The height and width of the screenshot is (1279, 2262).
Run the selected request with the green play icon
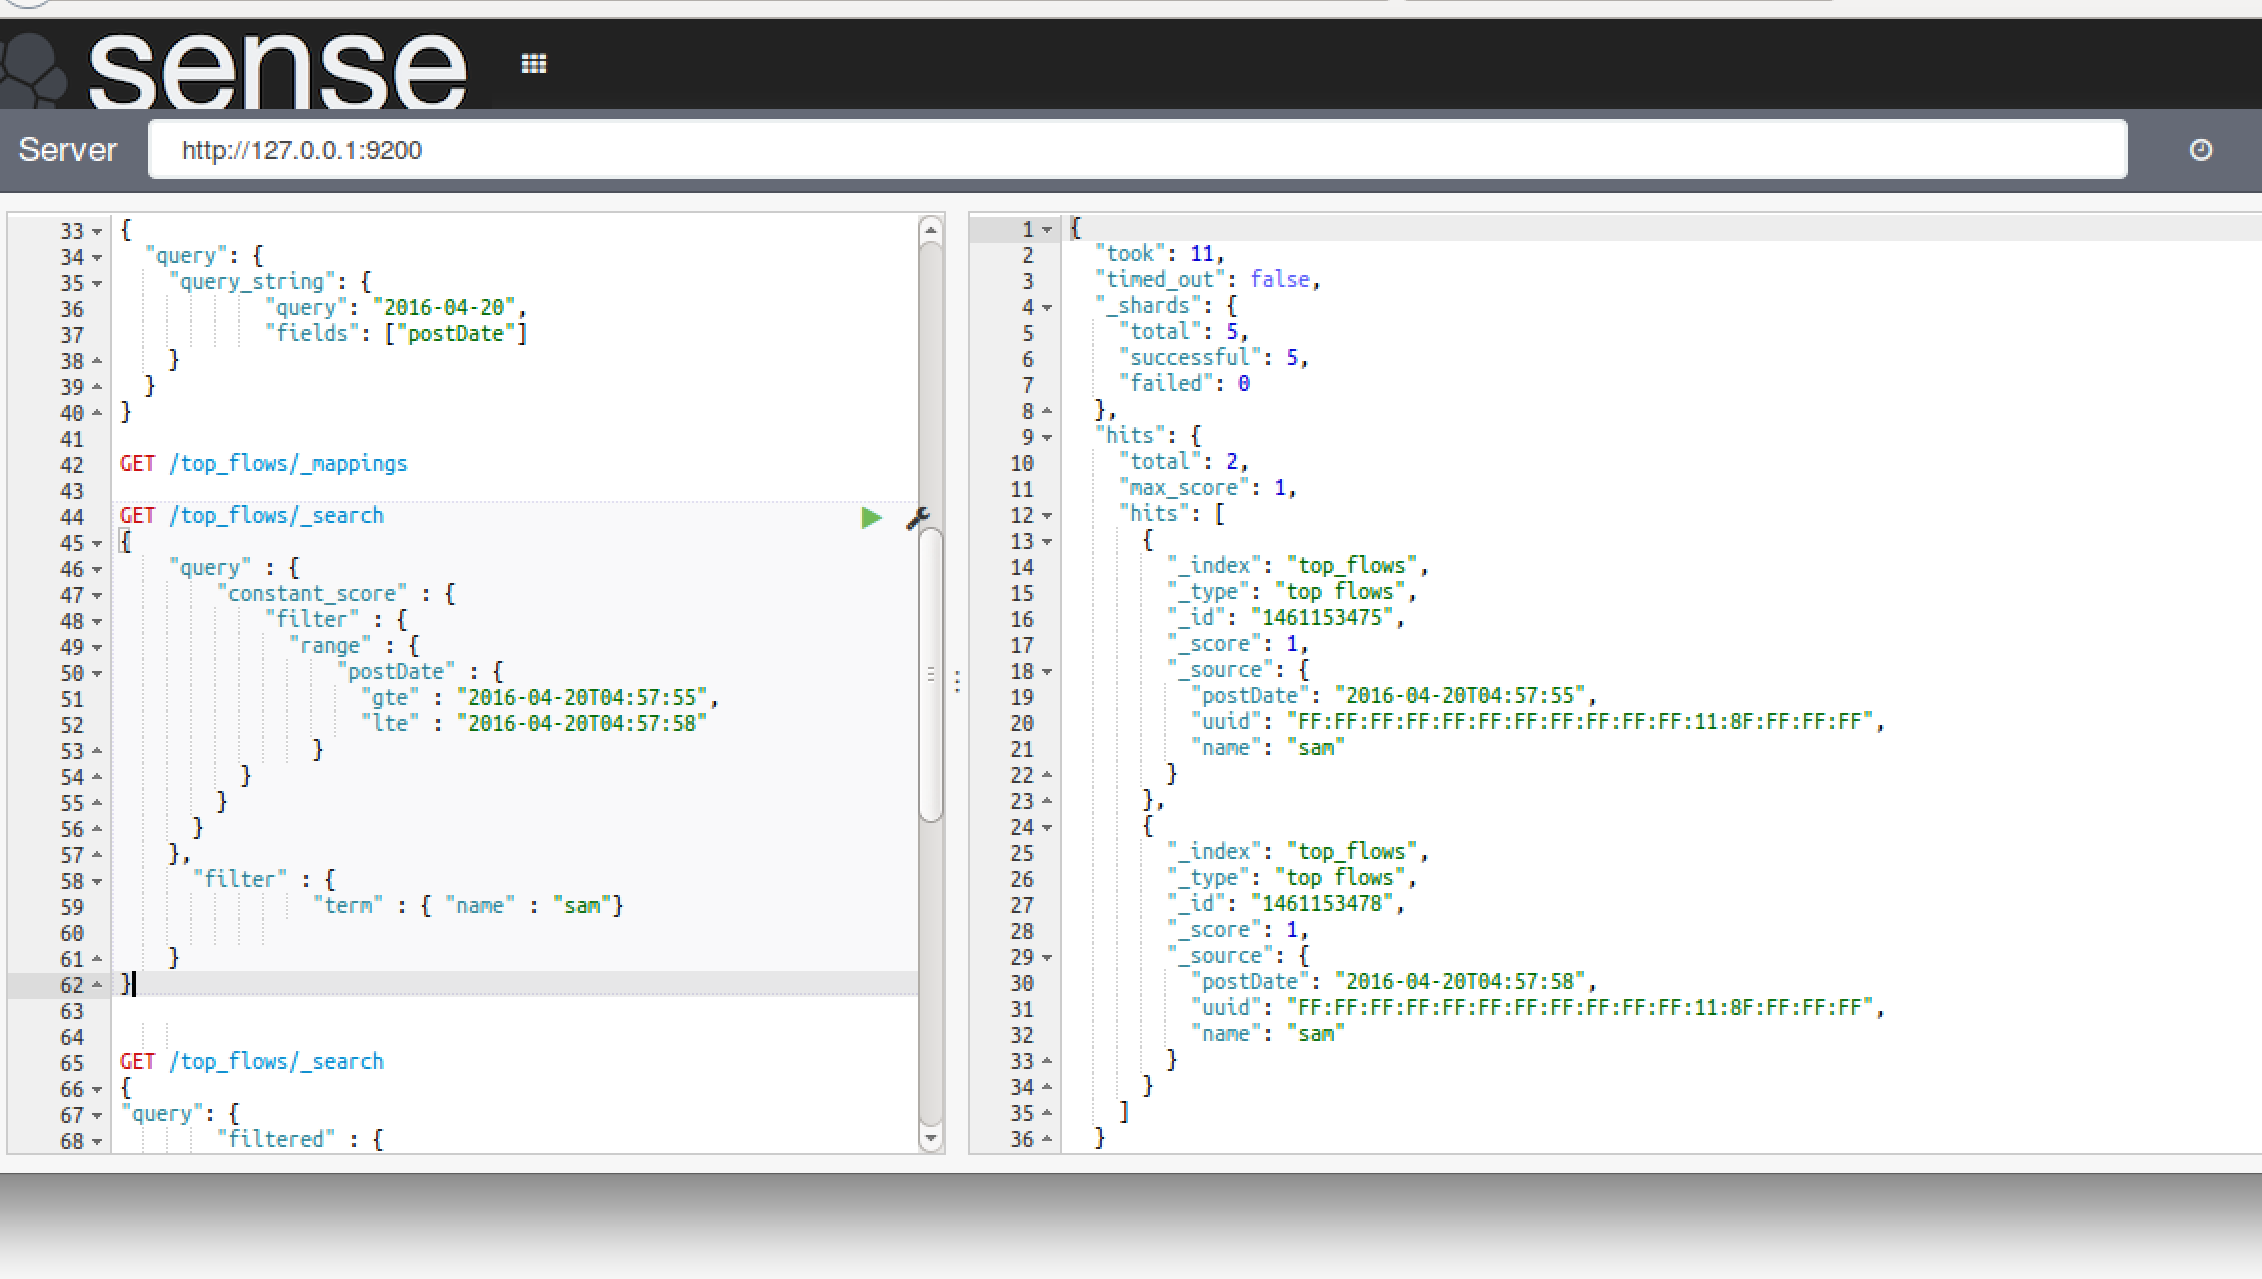[x=871, y=517]
